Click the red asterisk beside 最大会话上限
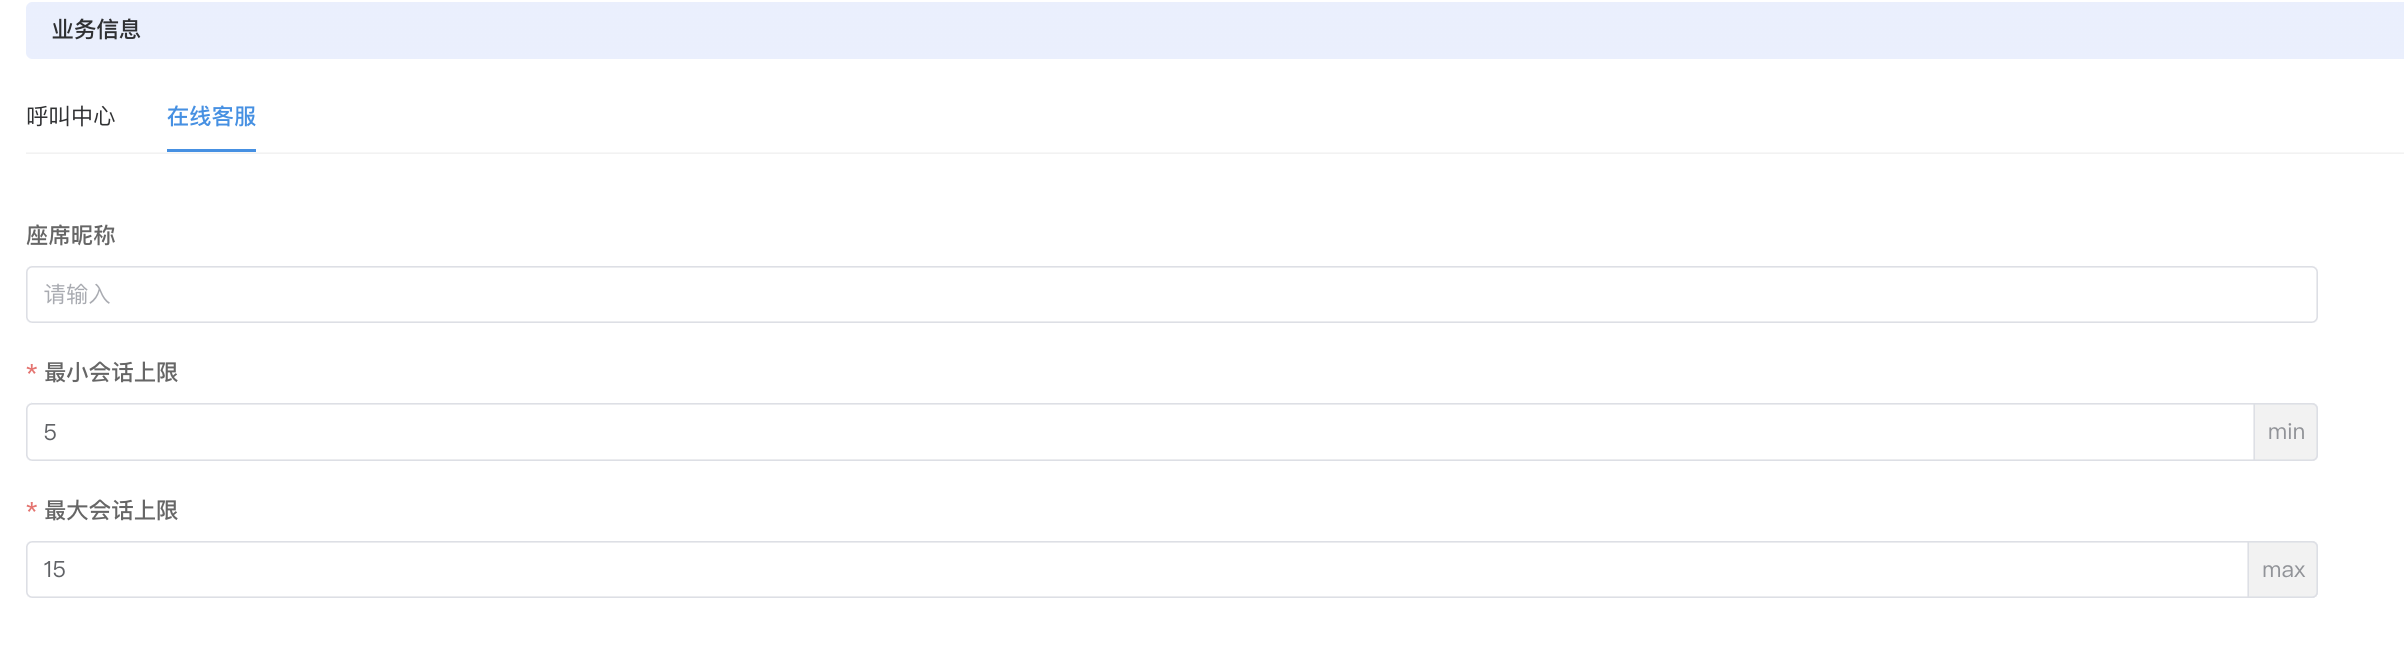Image resolution: width=2404 pixels, height=648 pixels. [32, 510]
